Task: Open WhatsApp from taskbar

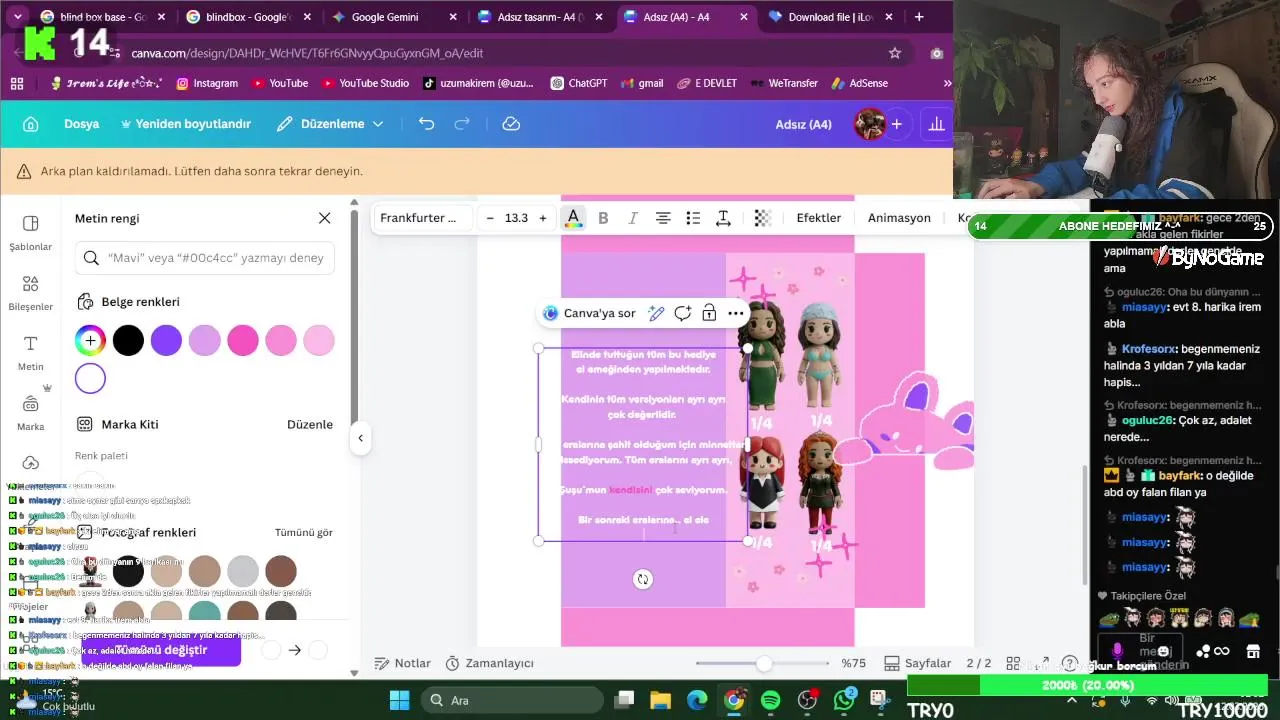Action: point(845,700)
